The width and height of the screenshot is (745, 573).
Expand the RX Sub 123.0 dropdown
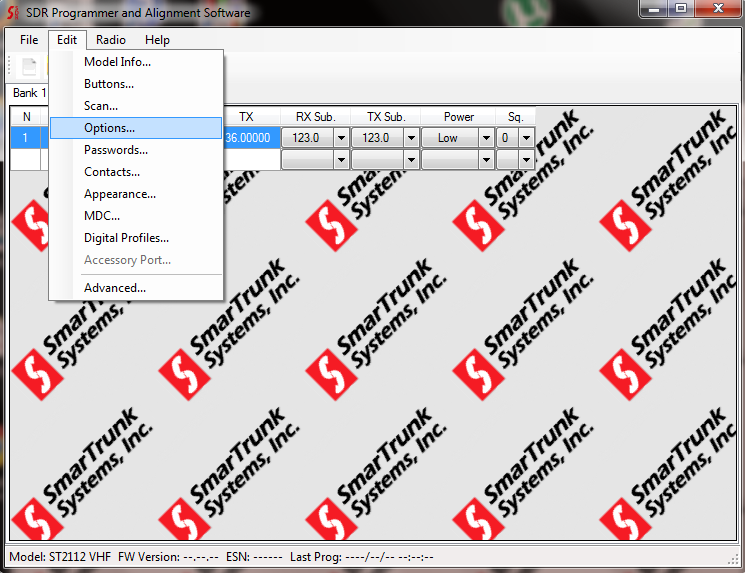(341, 138)
